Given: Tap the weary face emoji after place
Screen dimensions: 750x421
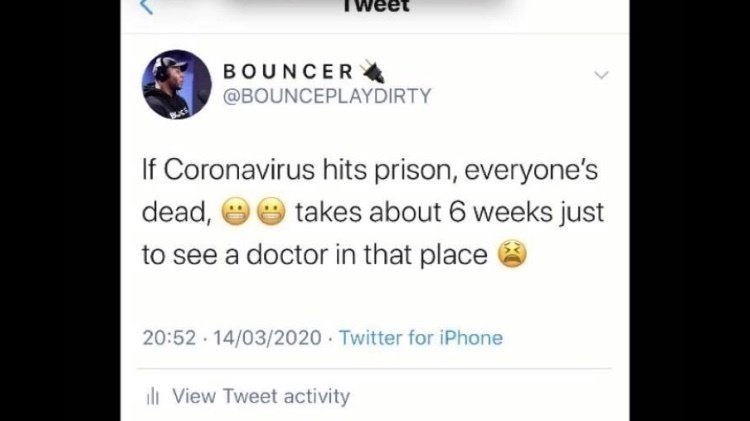Looking at the screenshot, I should point(512,254).
